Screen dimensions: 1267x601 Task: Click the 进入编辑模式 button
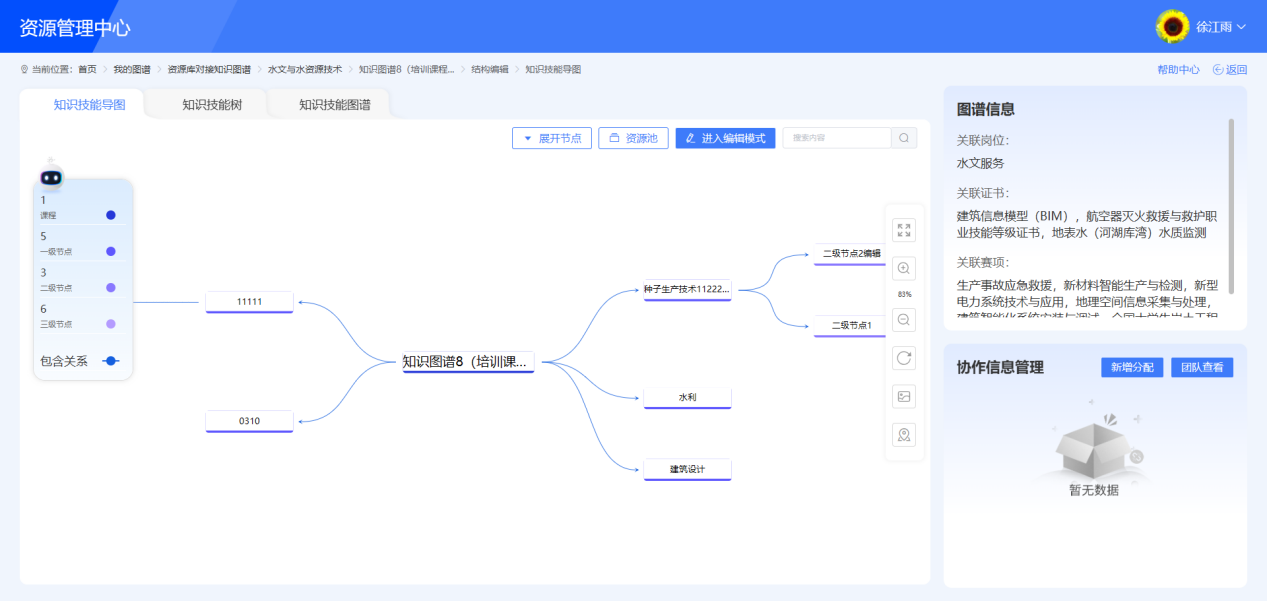(x=724, y=137)
